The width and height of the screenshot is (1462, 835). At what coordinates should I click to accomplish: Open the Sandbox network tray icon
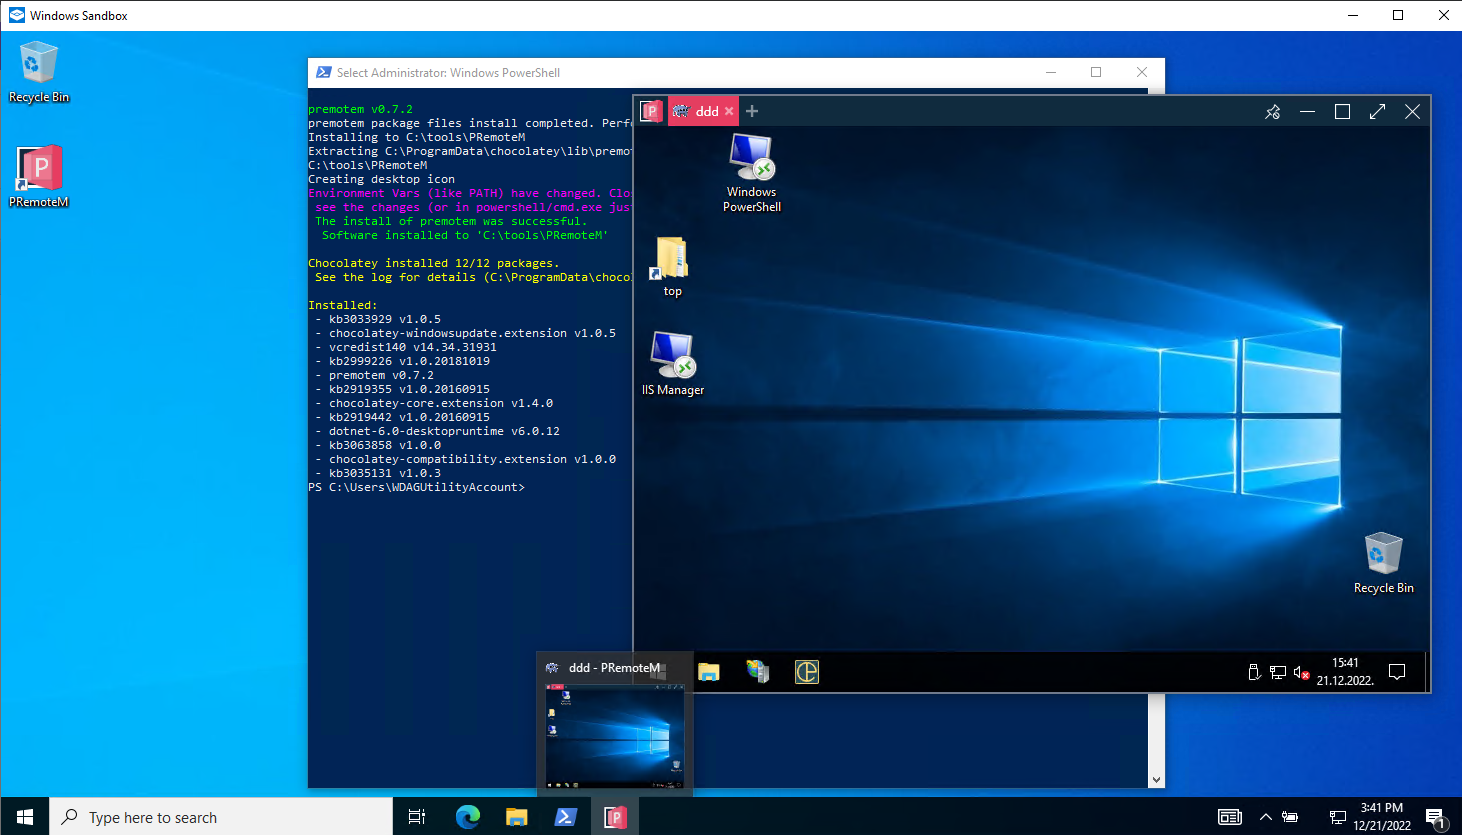[x=1337, y=817]
